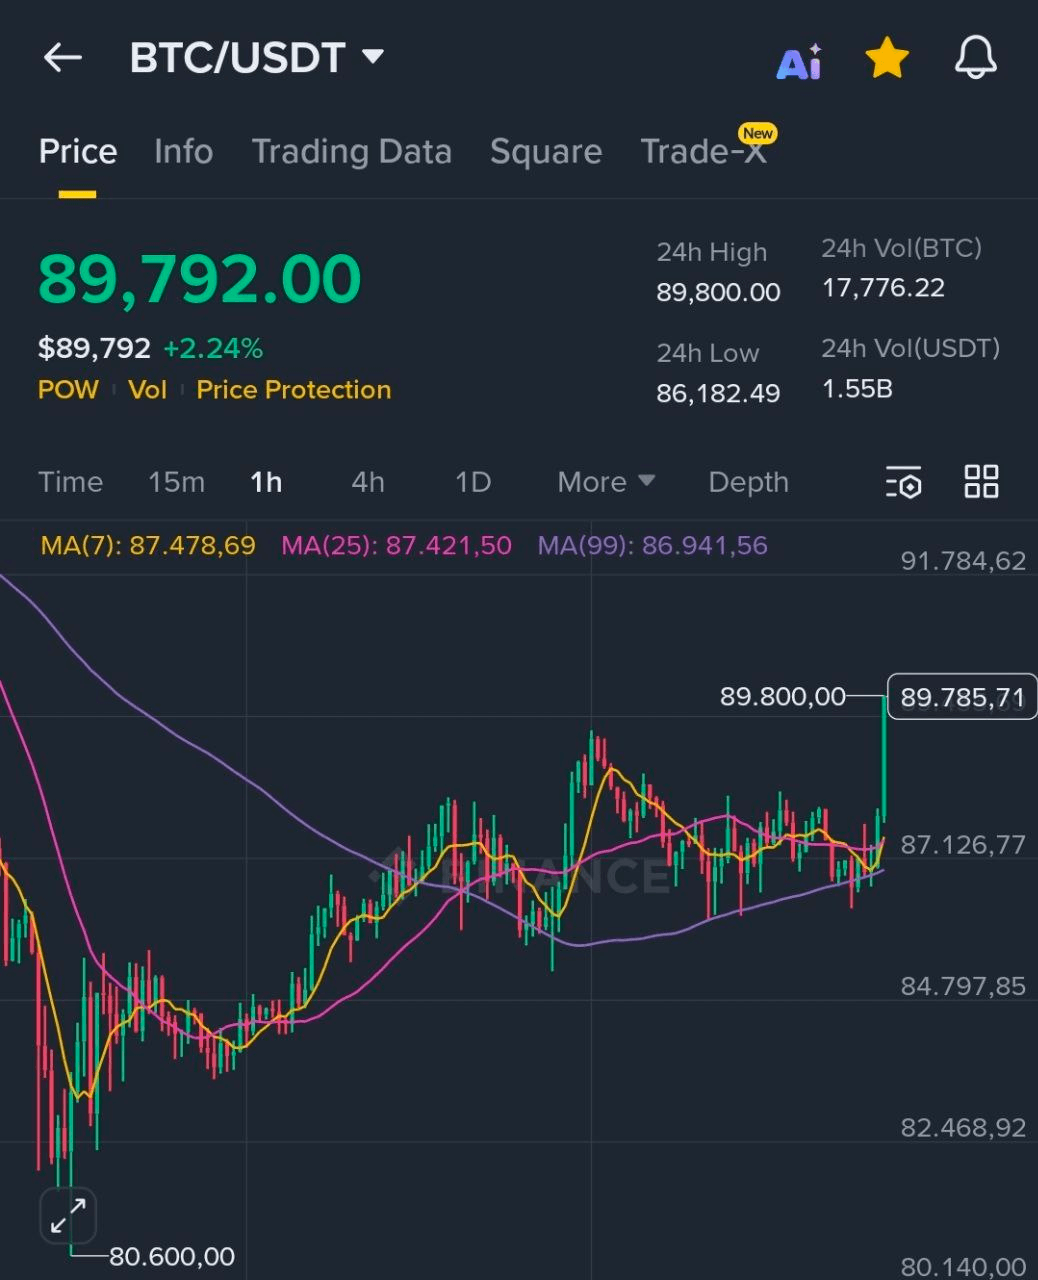The height and width of the screenshot is (1280, 1038).
Task: Switch to the Info tab
Action: click(x=183, y=151)
